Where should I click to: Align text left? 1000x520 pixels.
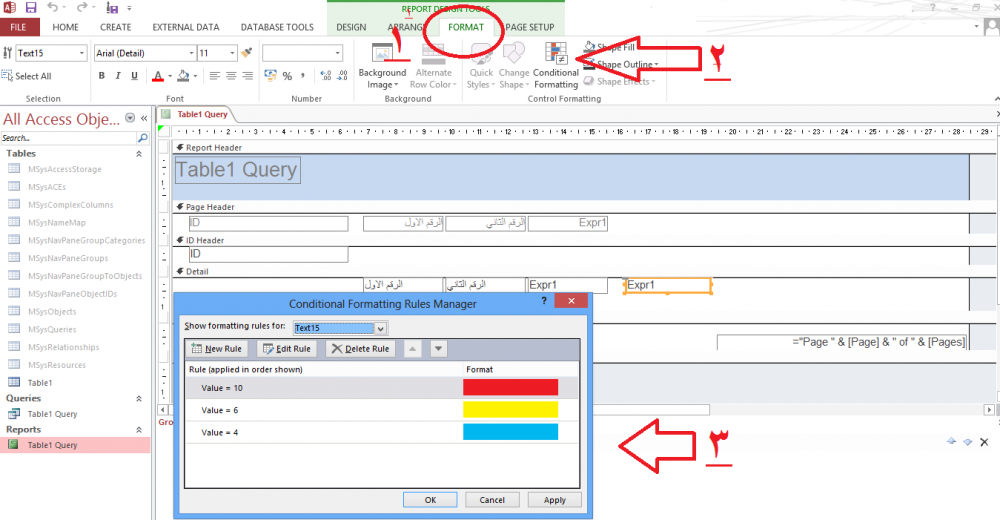click(x=215, y=76)
